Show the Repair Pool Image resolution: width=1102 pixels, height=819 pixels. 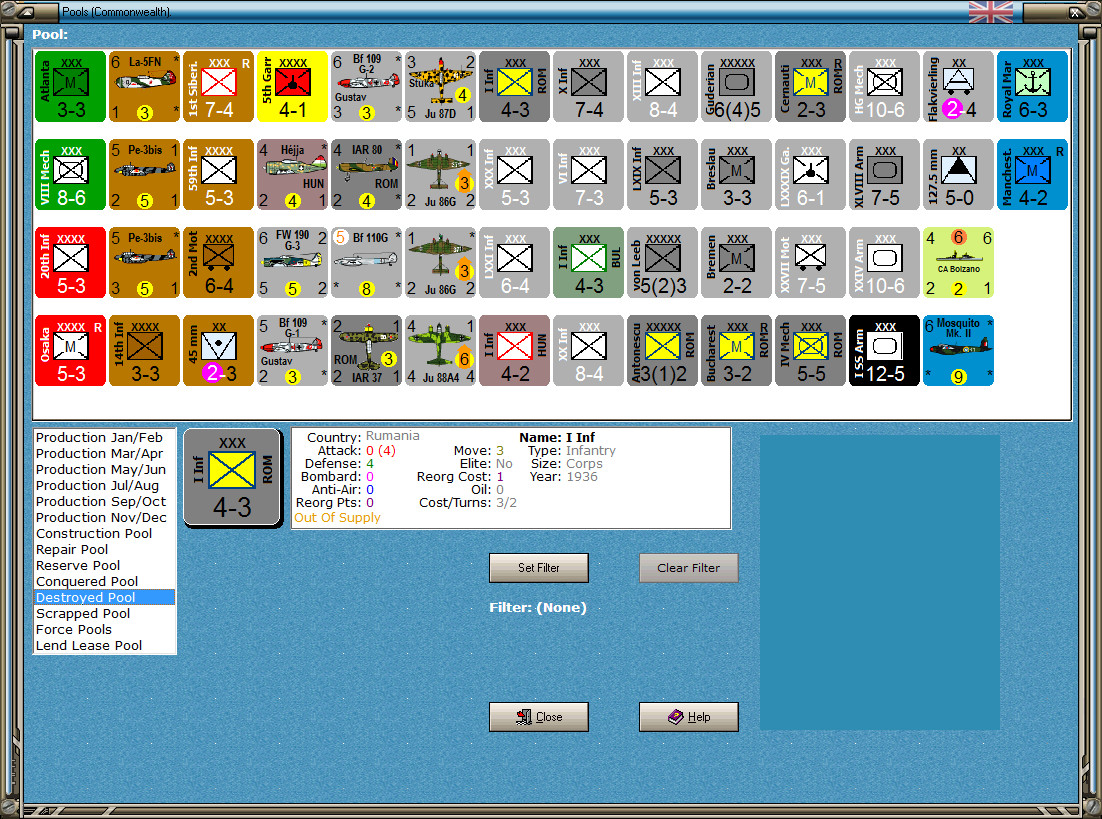click(104, 549)
